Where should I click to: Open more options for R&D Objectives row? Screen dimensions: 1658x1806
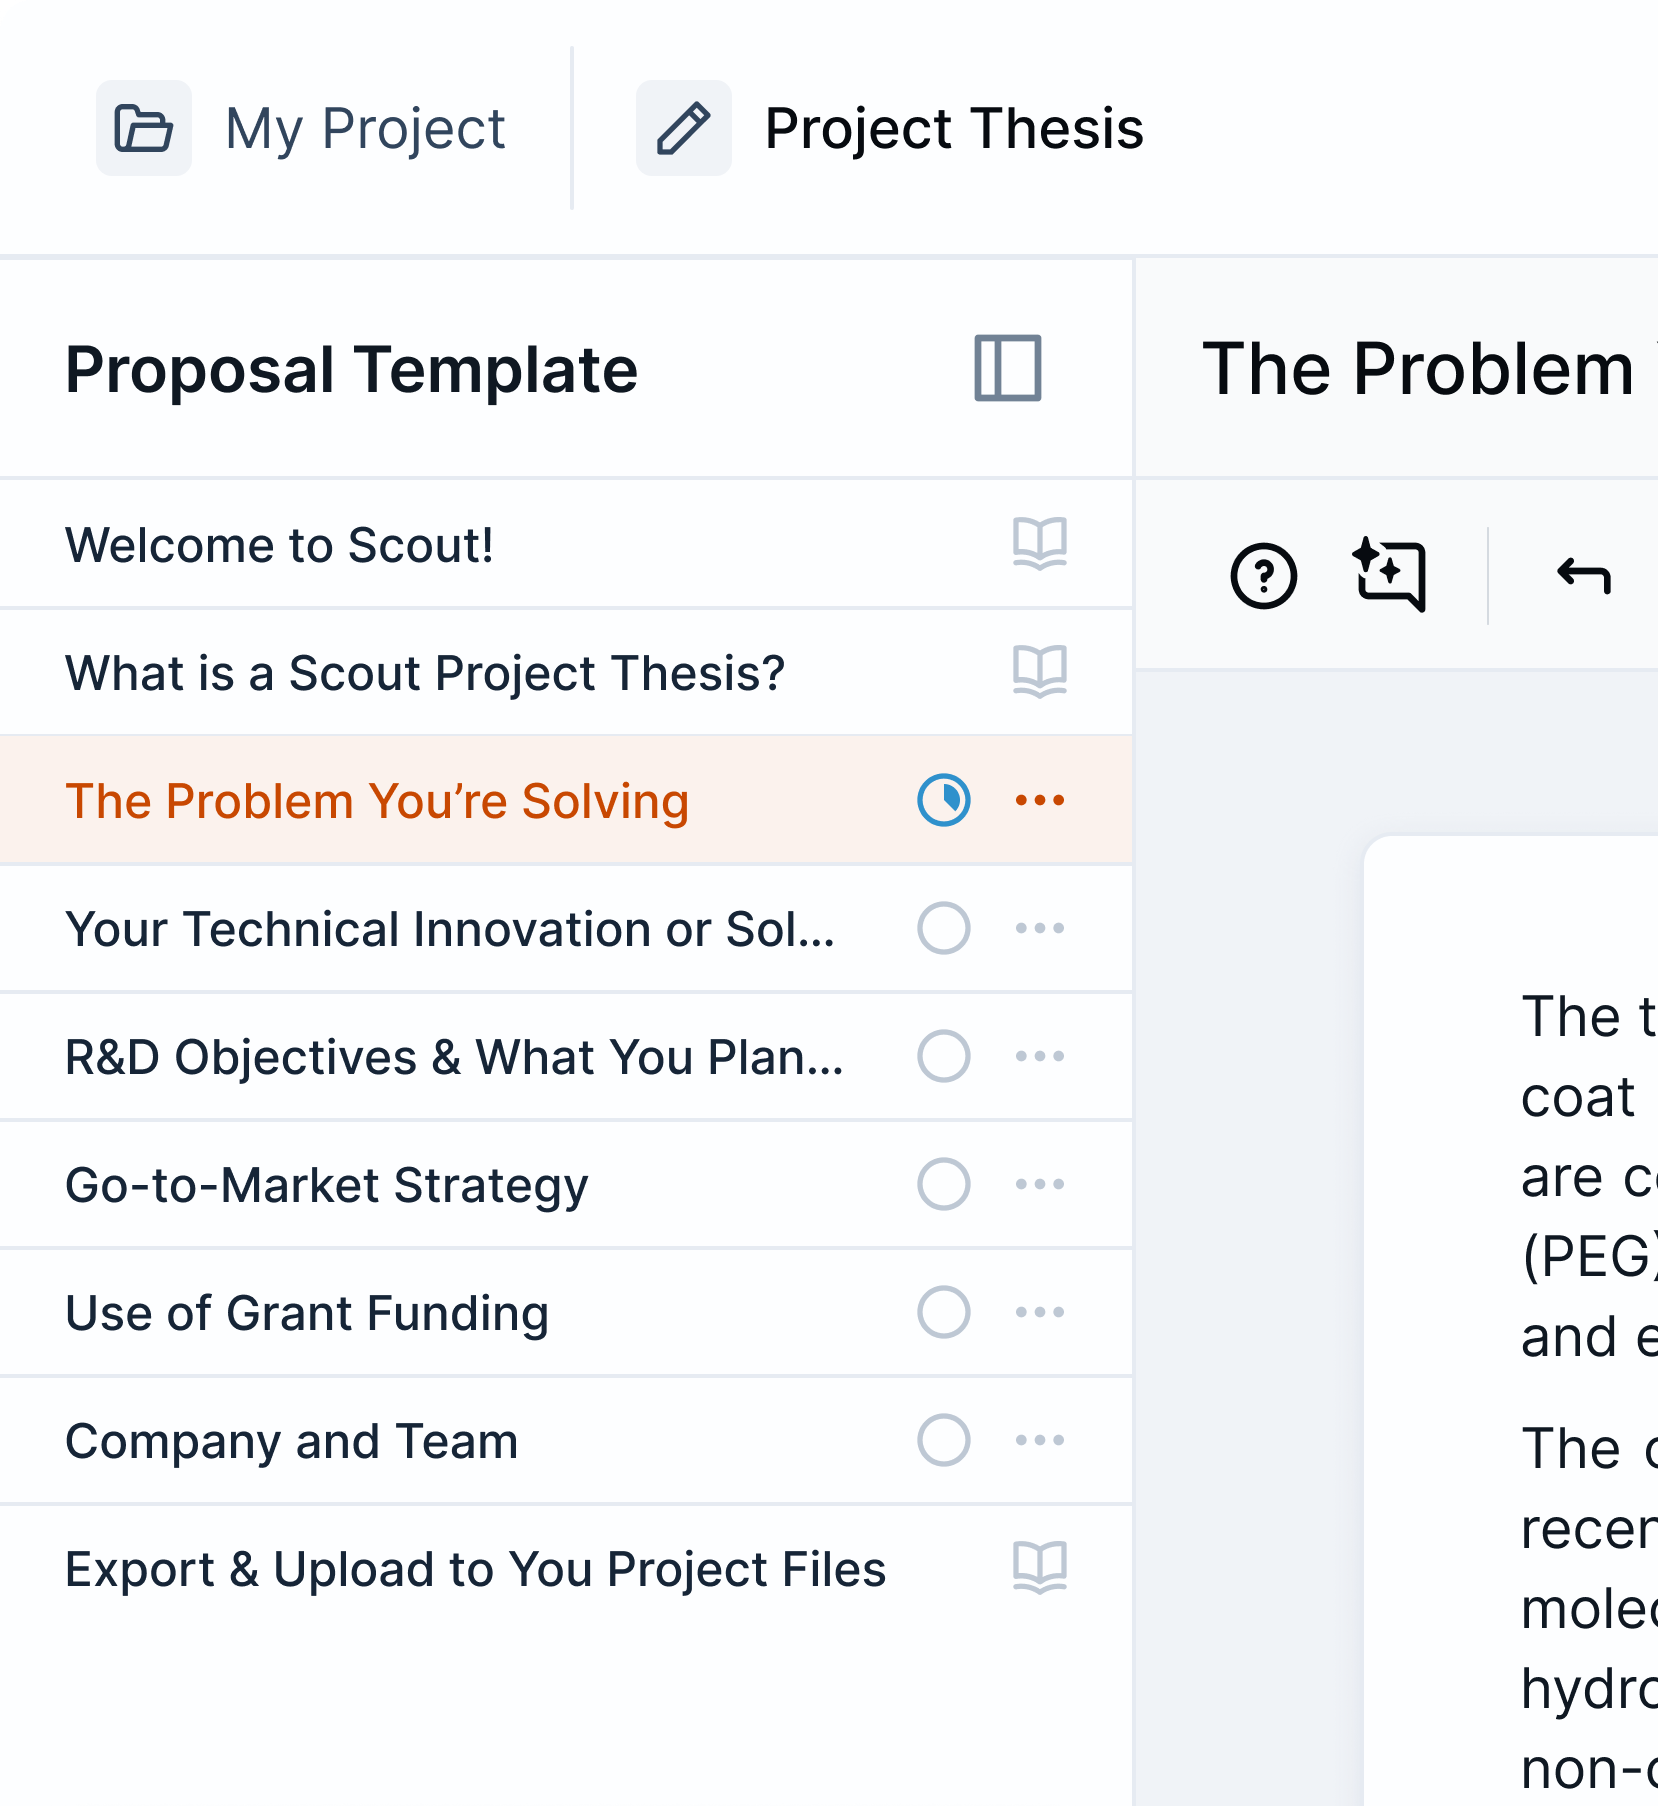[1040, 1056]
